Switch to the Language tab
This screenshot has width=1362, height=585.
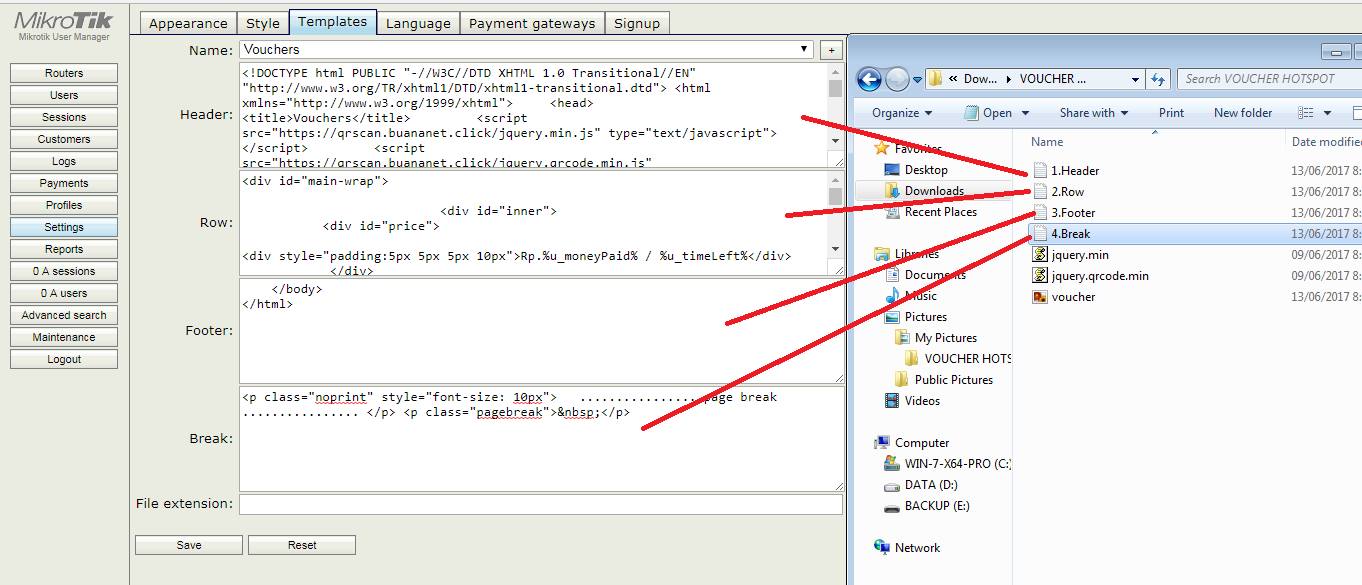[419, 23]
